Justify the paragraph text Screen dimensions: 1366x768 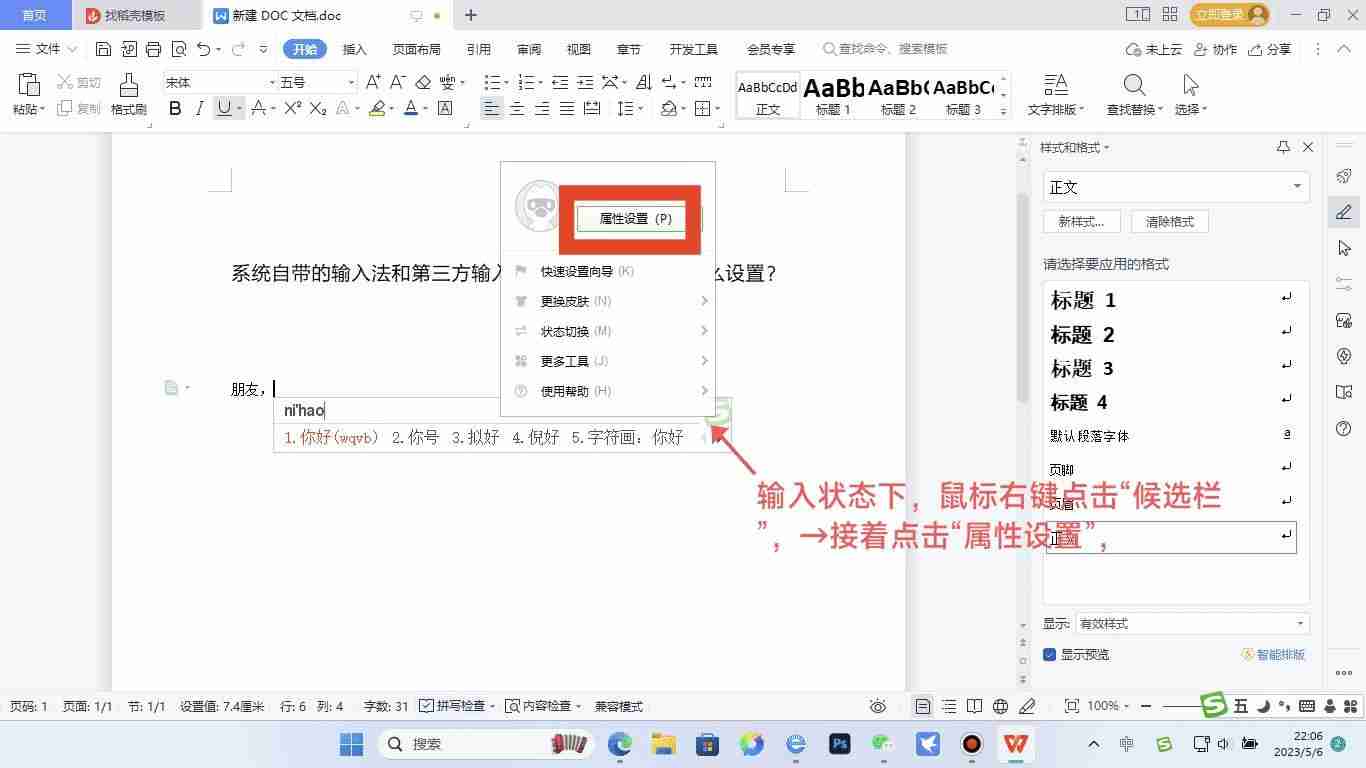click(567, 108)
